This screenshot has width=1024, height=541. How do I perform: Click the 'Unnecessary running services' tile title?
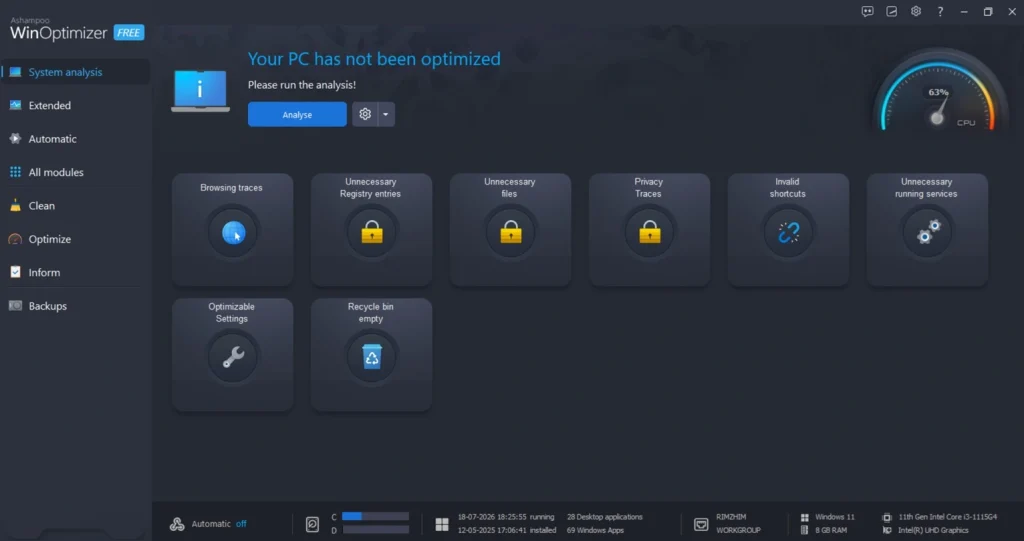click(x=926, y=188)
